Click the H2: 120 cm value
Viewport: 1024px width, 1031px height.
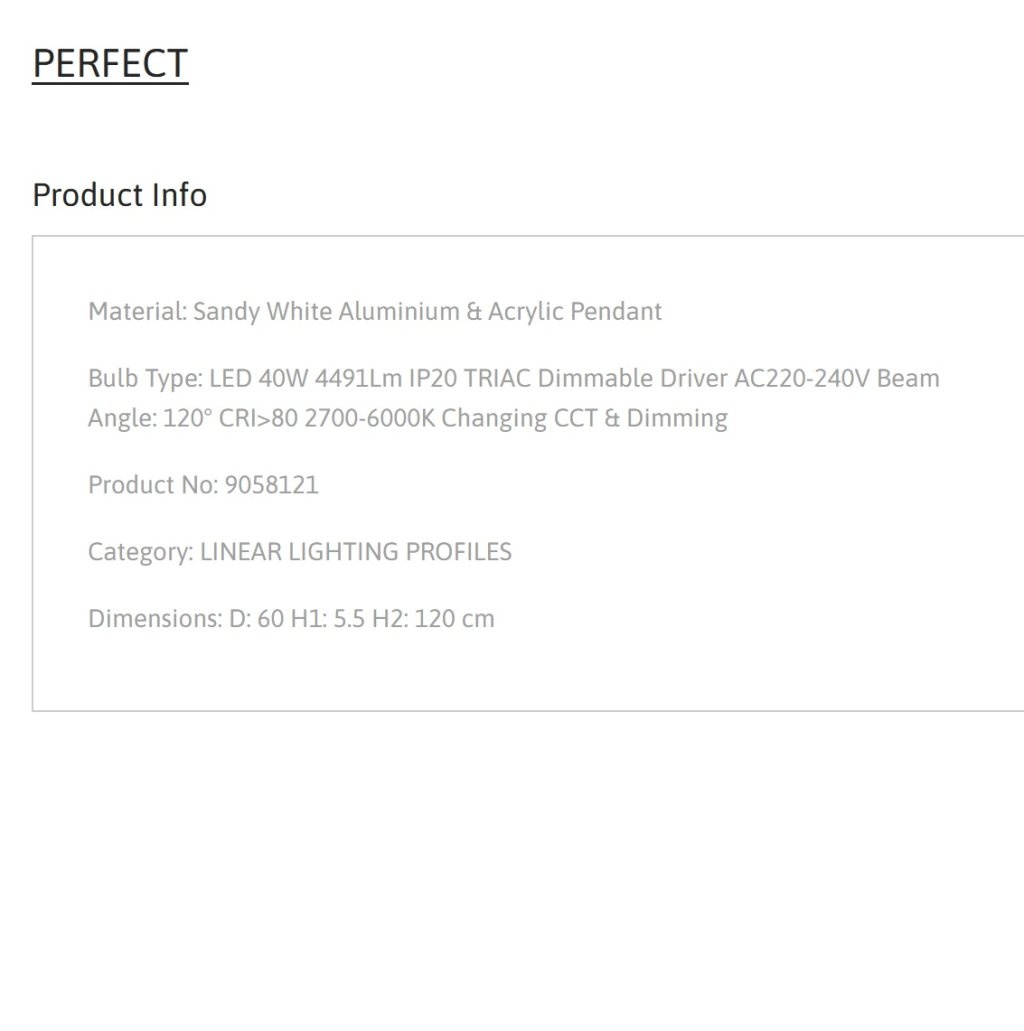coord(433,619)
